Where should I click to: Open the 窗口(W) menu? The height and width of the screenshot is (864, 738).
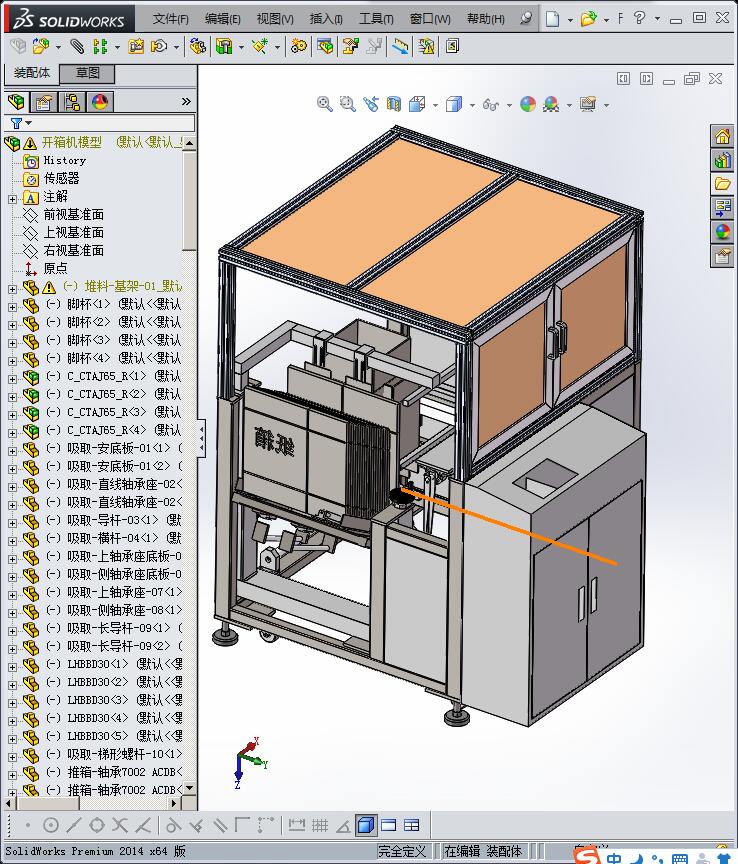(x=430, y=19)
